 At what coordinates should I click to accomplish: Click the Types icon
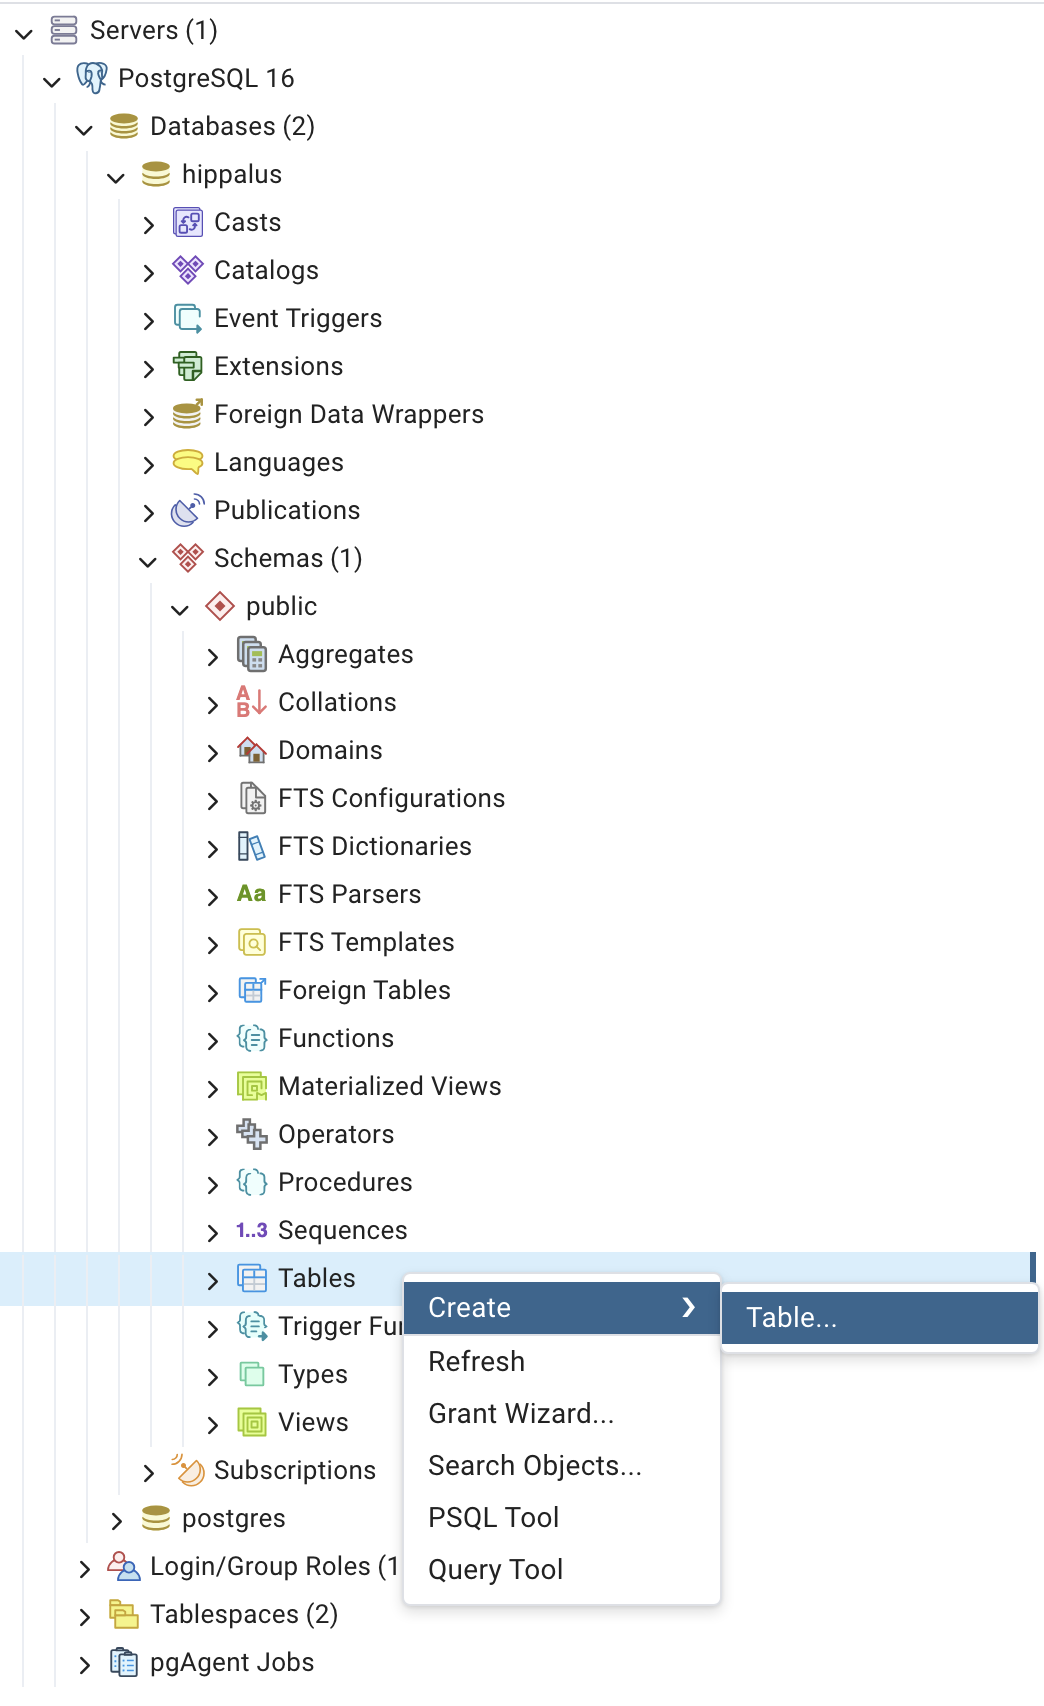pos(252,1374)
